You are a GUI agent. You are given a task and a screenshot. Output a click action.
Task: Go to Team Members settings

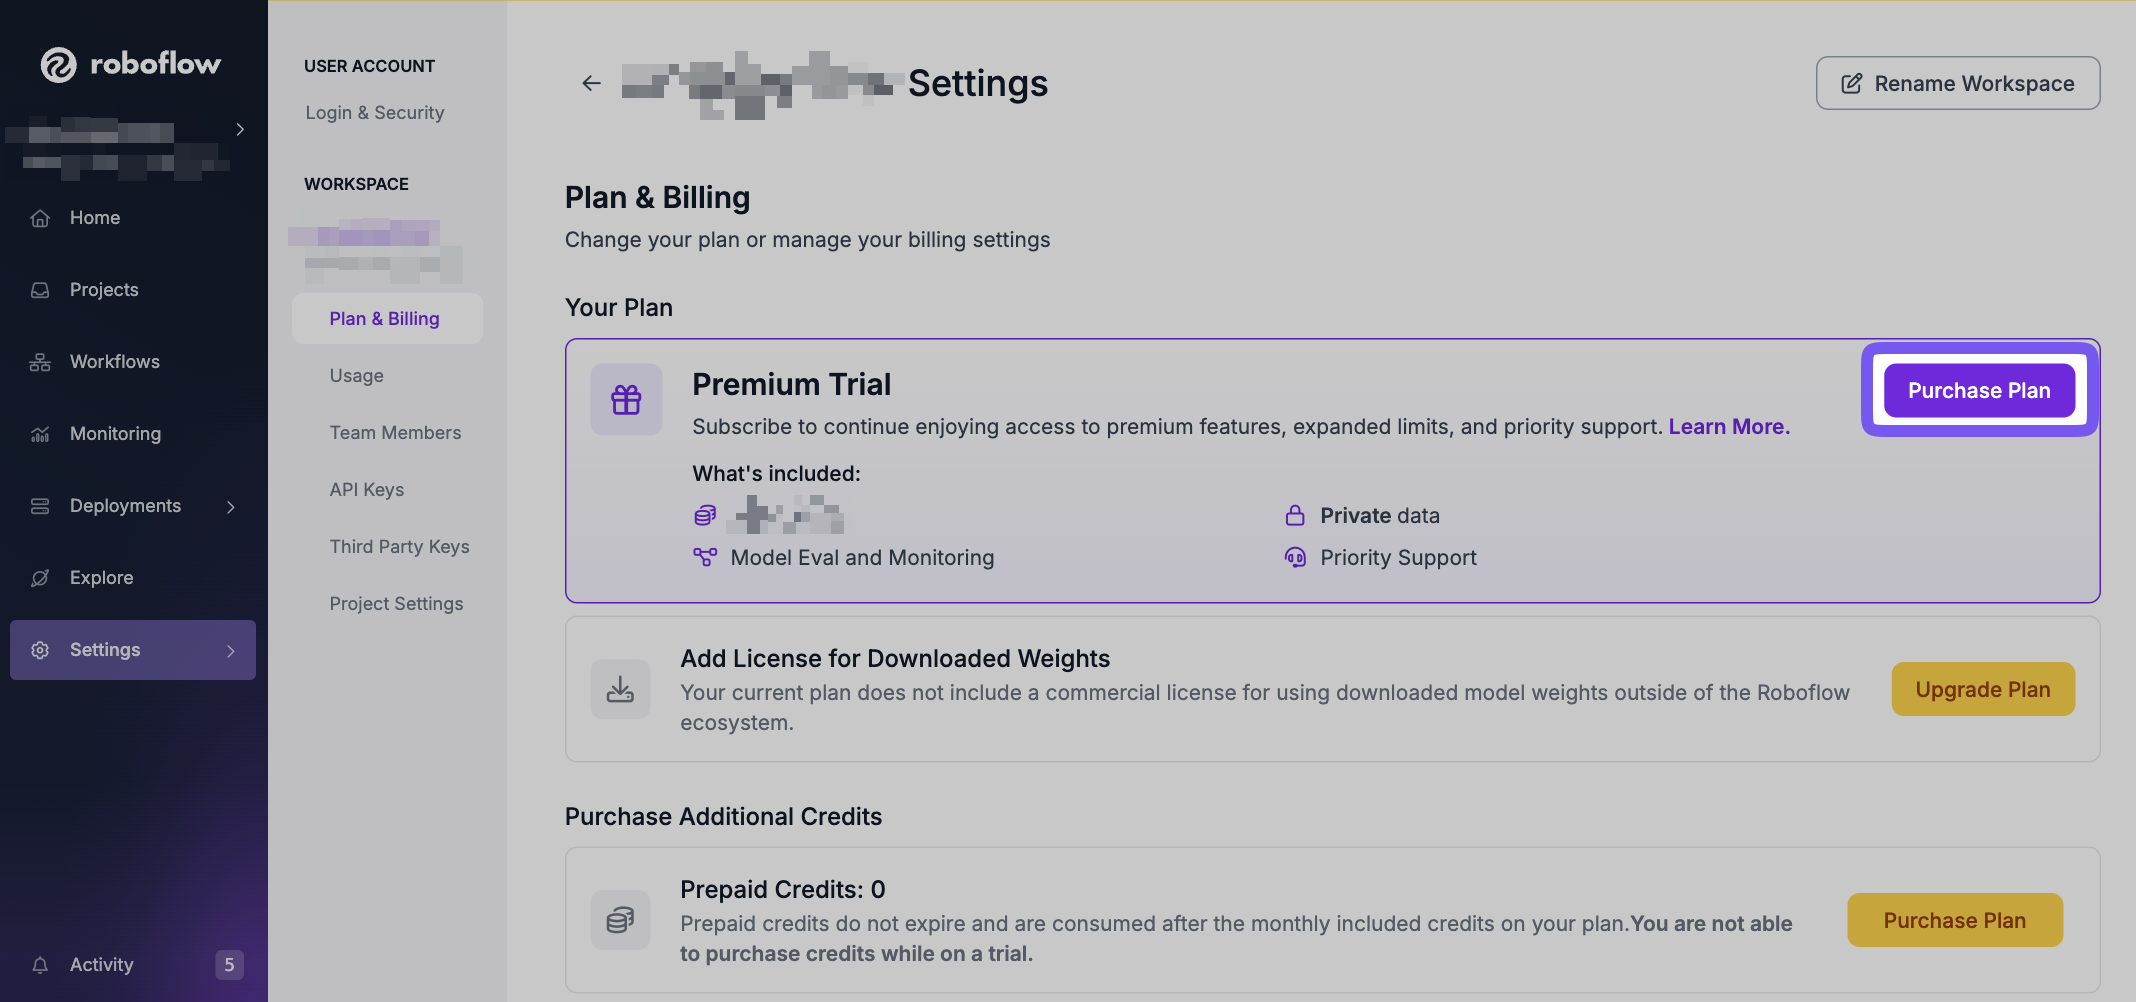(x=395, y=433)
